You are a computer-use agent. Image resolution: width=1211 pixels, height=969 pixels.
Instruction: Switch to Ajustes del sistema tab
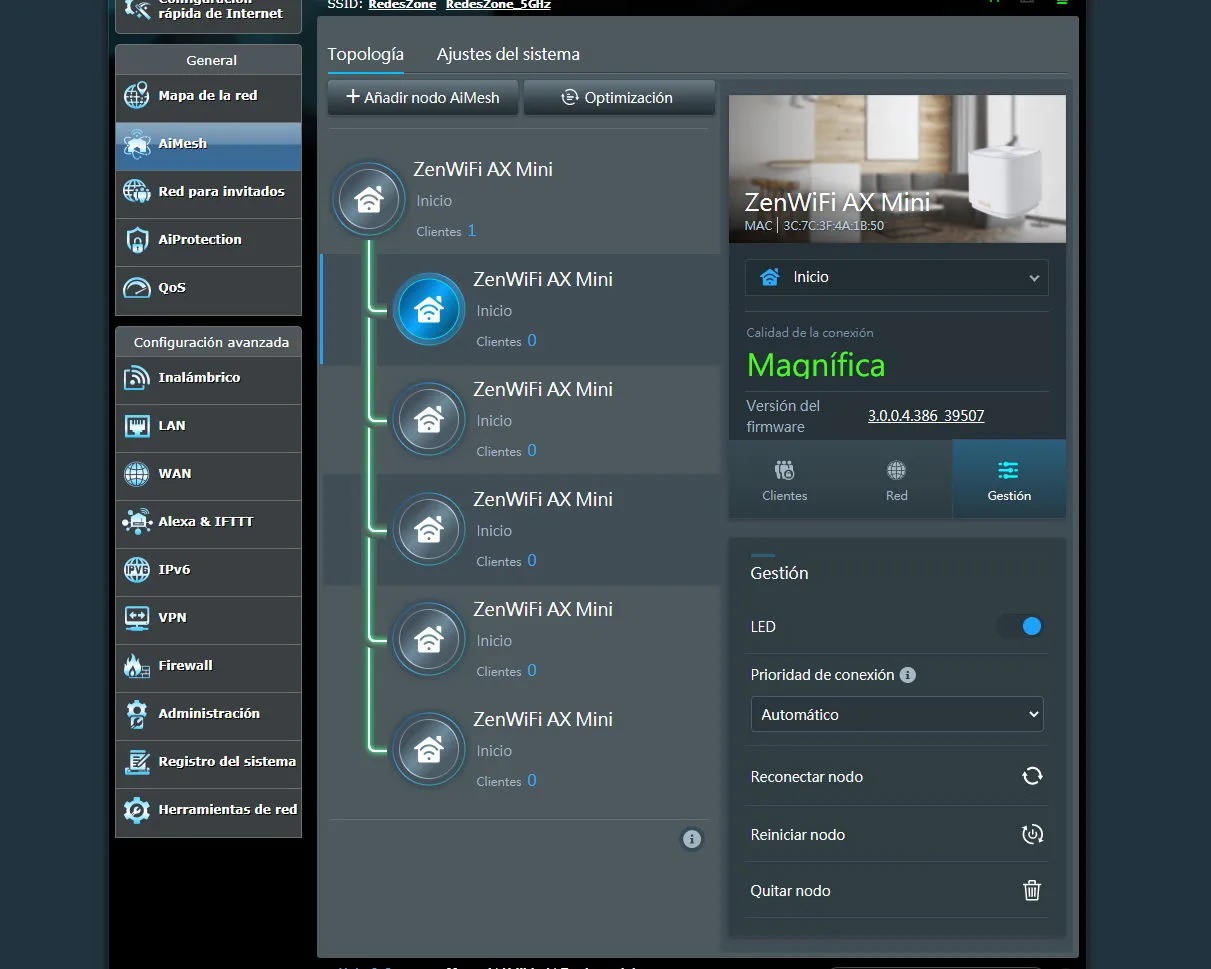pyautogui.click(x=508, y=54)
